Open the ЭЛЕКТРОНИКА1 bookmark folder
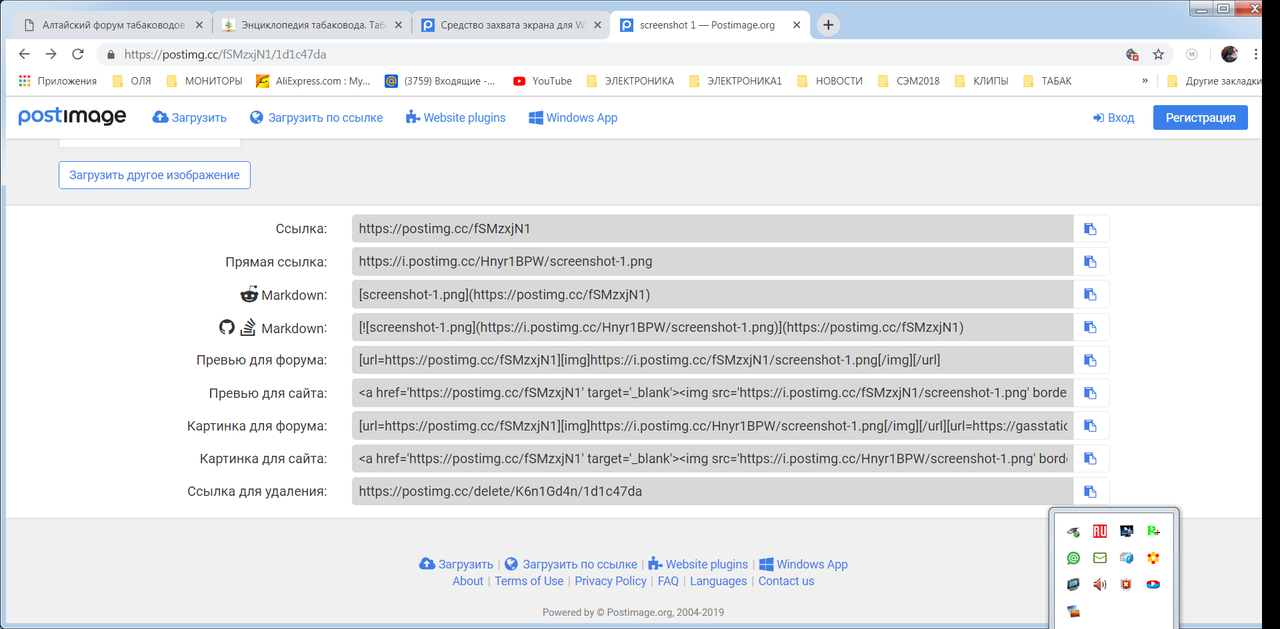The height and width of the screenshot is (629, 1280). [735, 81]
